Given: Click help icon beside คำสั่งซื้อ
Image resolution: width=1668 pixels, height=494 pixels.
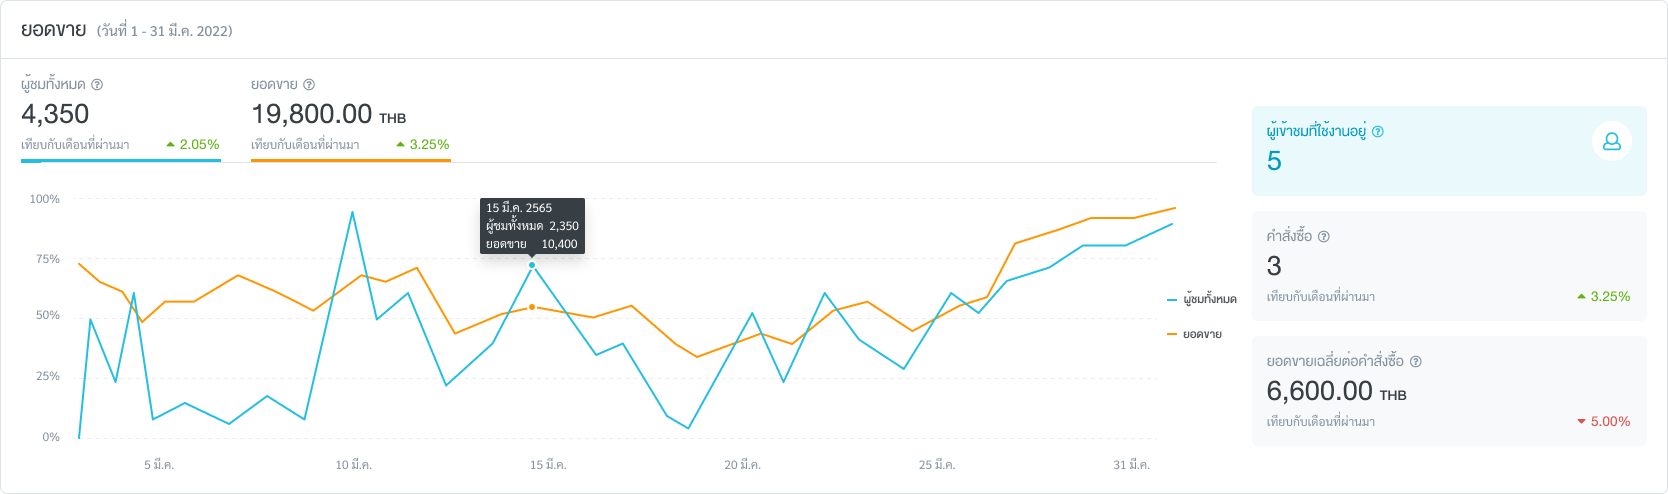Looking at the screenshot, I should pyautogui.click(x=1324, y=237).
